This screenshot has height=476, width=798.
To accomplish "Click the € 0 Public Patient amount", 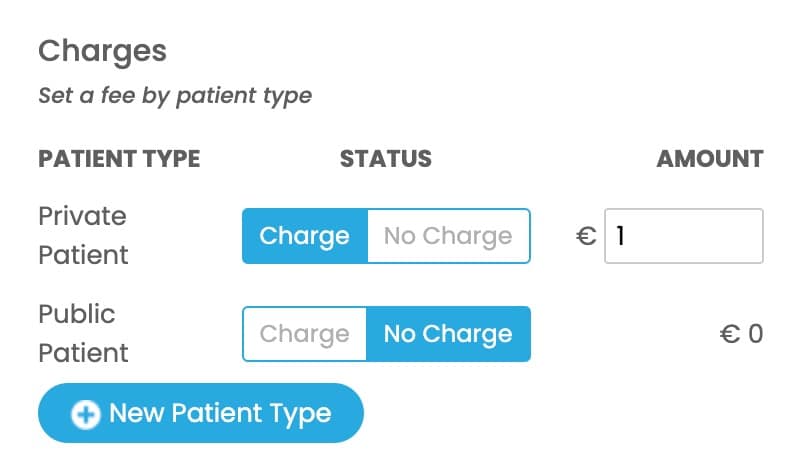I will [x=741, y=334].
